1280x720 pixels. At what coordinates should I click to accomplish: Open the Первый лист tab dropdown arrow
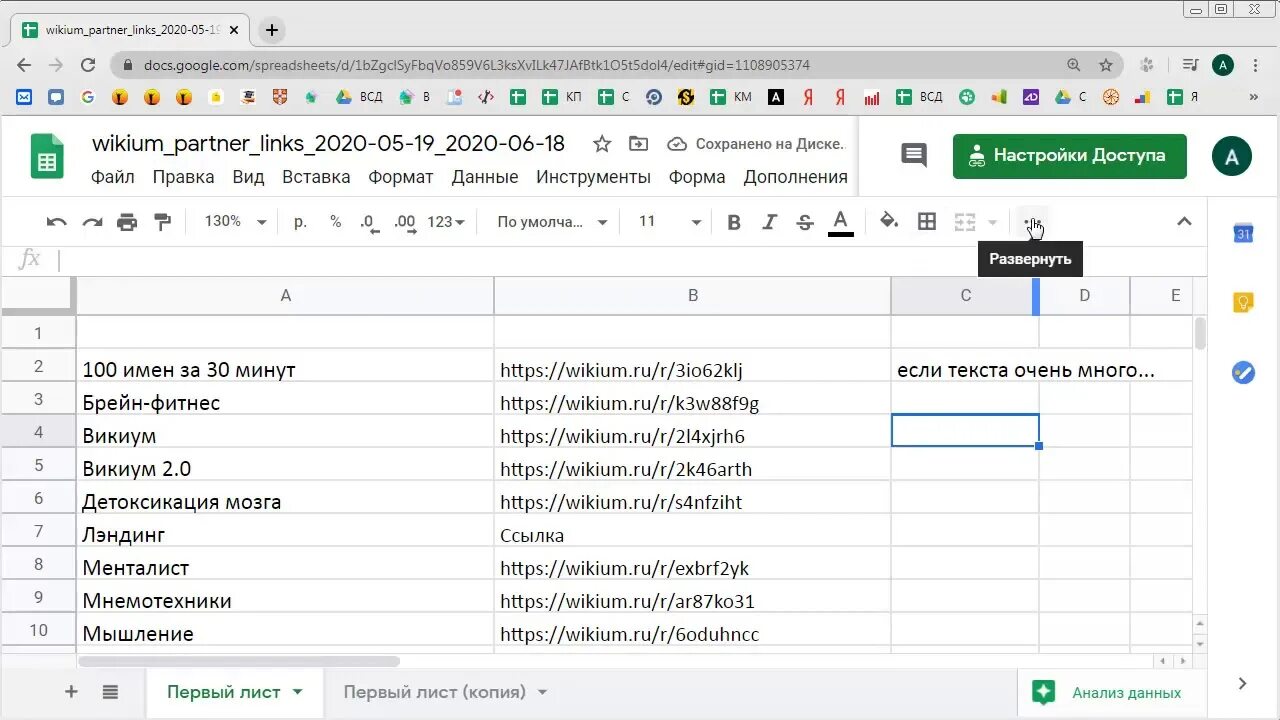297,692
